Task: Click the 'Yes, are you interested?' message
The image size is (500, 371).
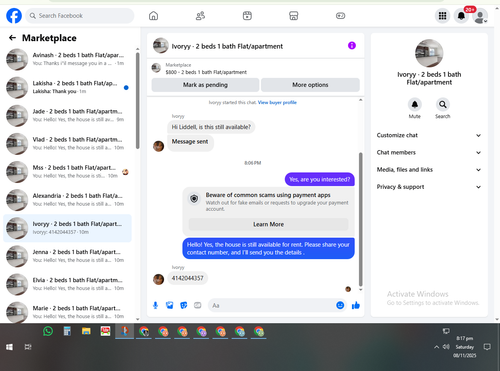Action: pos(319,179)
